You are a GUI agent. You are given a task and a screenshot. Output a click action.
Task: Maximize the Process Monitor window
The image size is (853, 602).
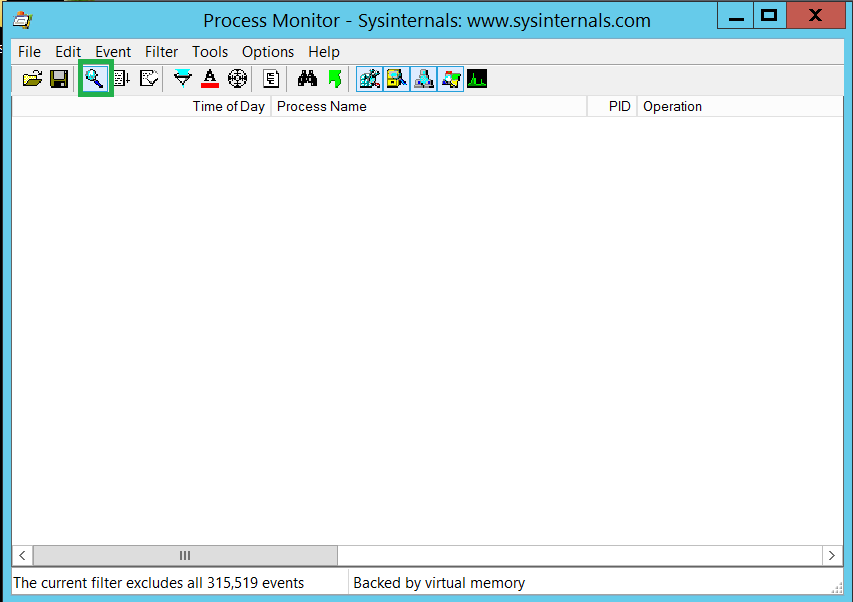[x=769, y=15]
